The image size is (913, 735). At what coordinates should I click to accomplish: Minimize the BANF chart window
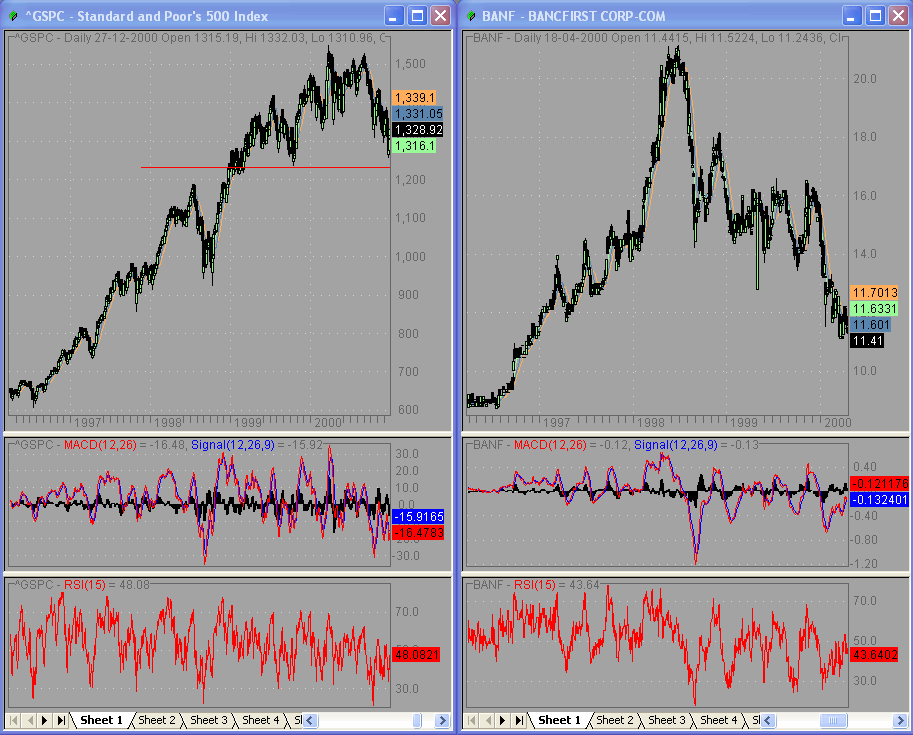pyautogui.click(x=852, y=16)
